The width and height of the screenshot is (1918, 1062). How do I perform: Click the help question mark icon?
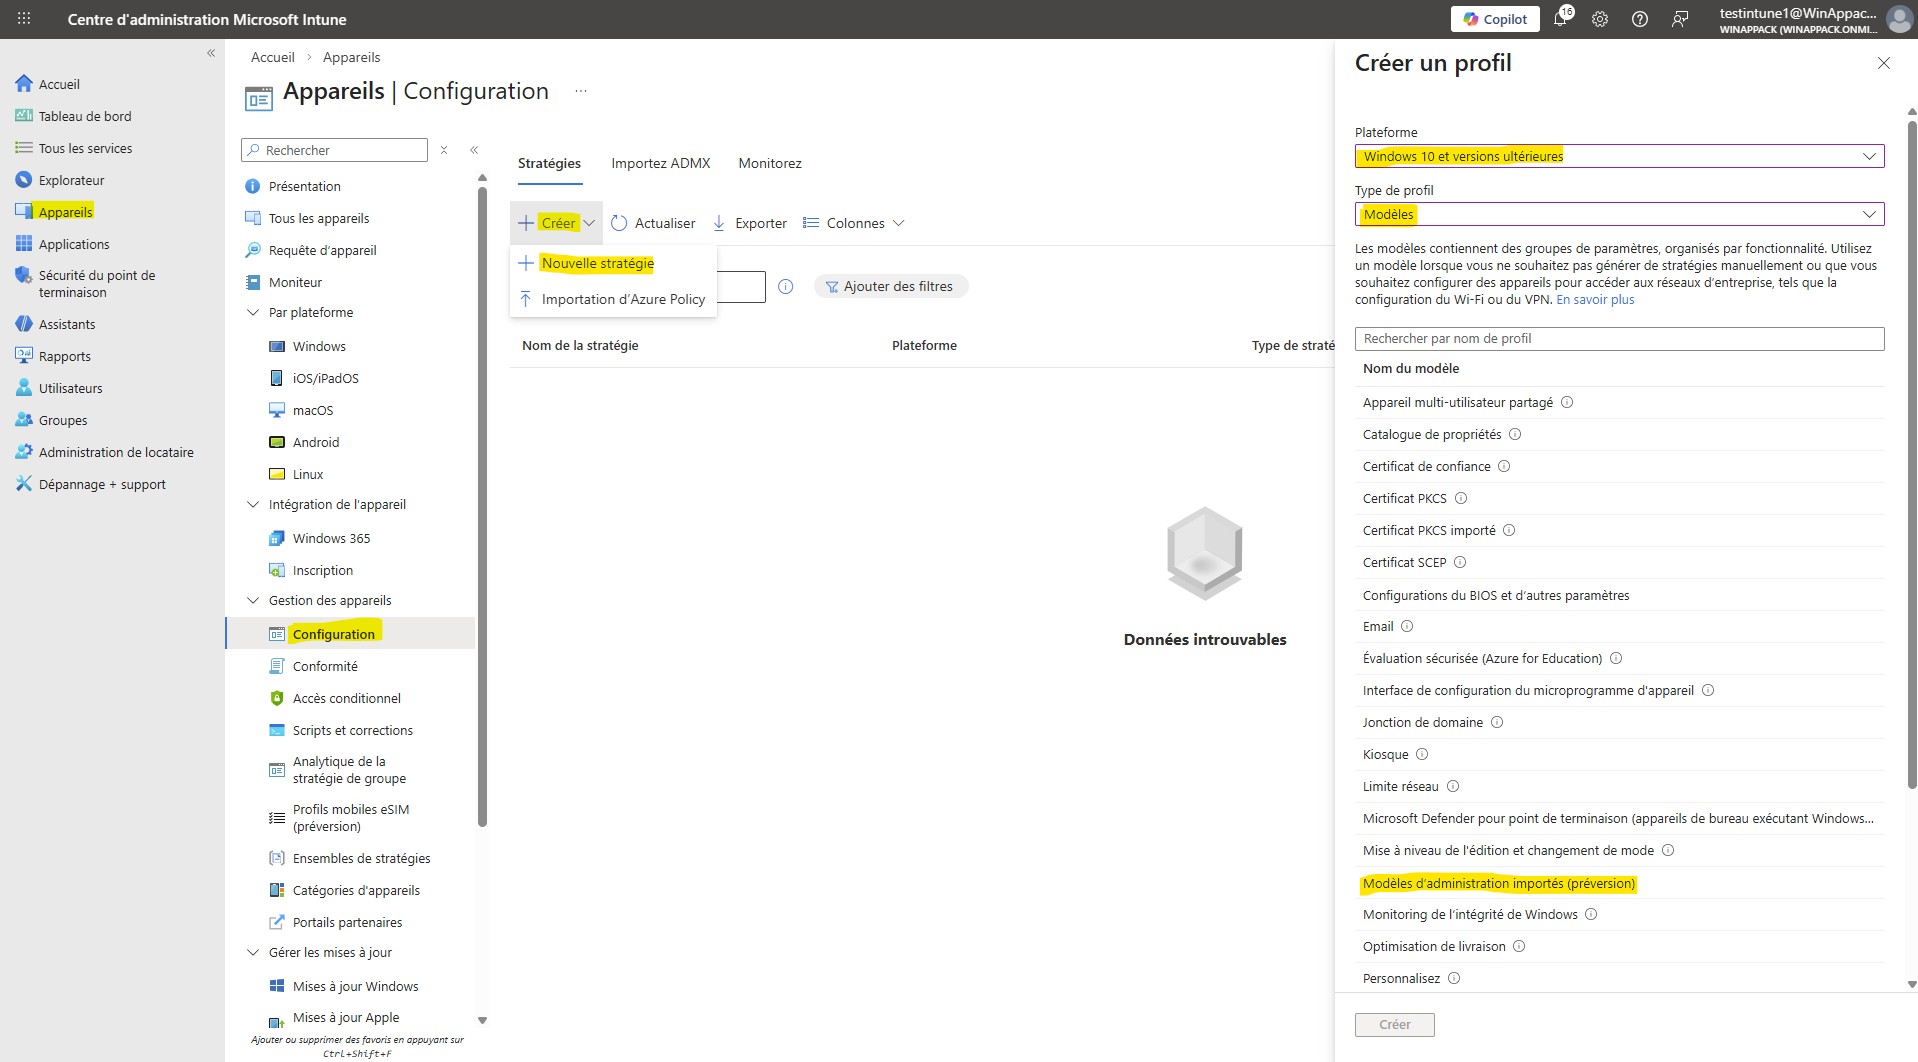tap(1639, 18)
